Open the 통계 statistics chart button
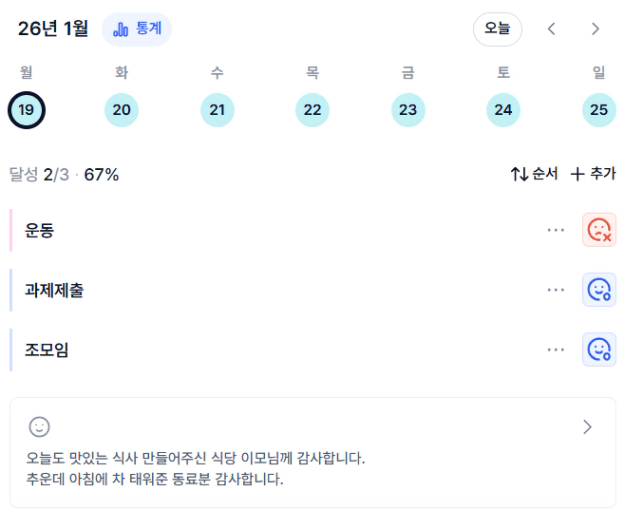The height and width of the screenshot is (510, 625). click(137, 29)
